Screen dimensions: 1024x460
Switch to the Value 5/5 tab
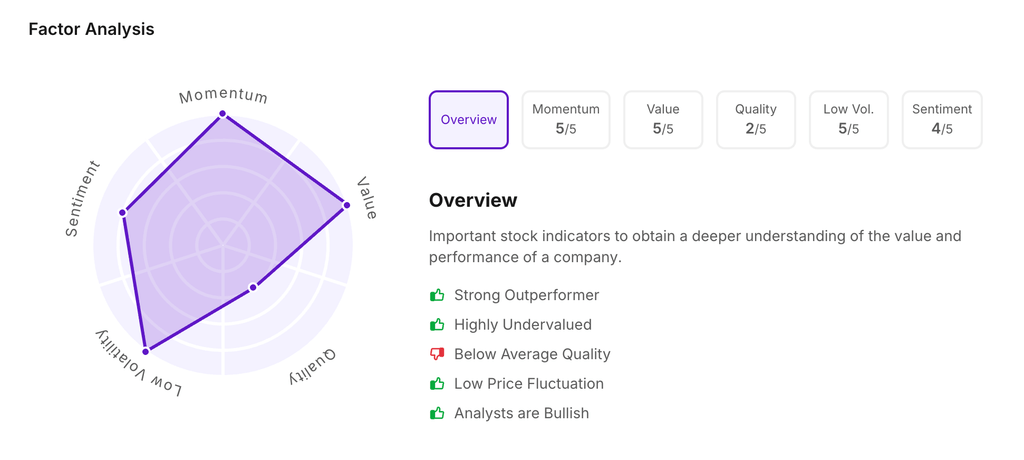coord(663,120)
